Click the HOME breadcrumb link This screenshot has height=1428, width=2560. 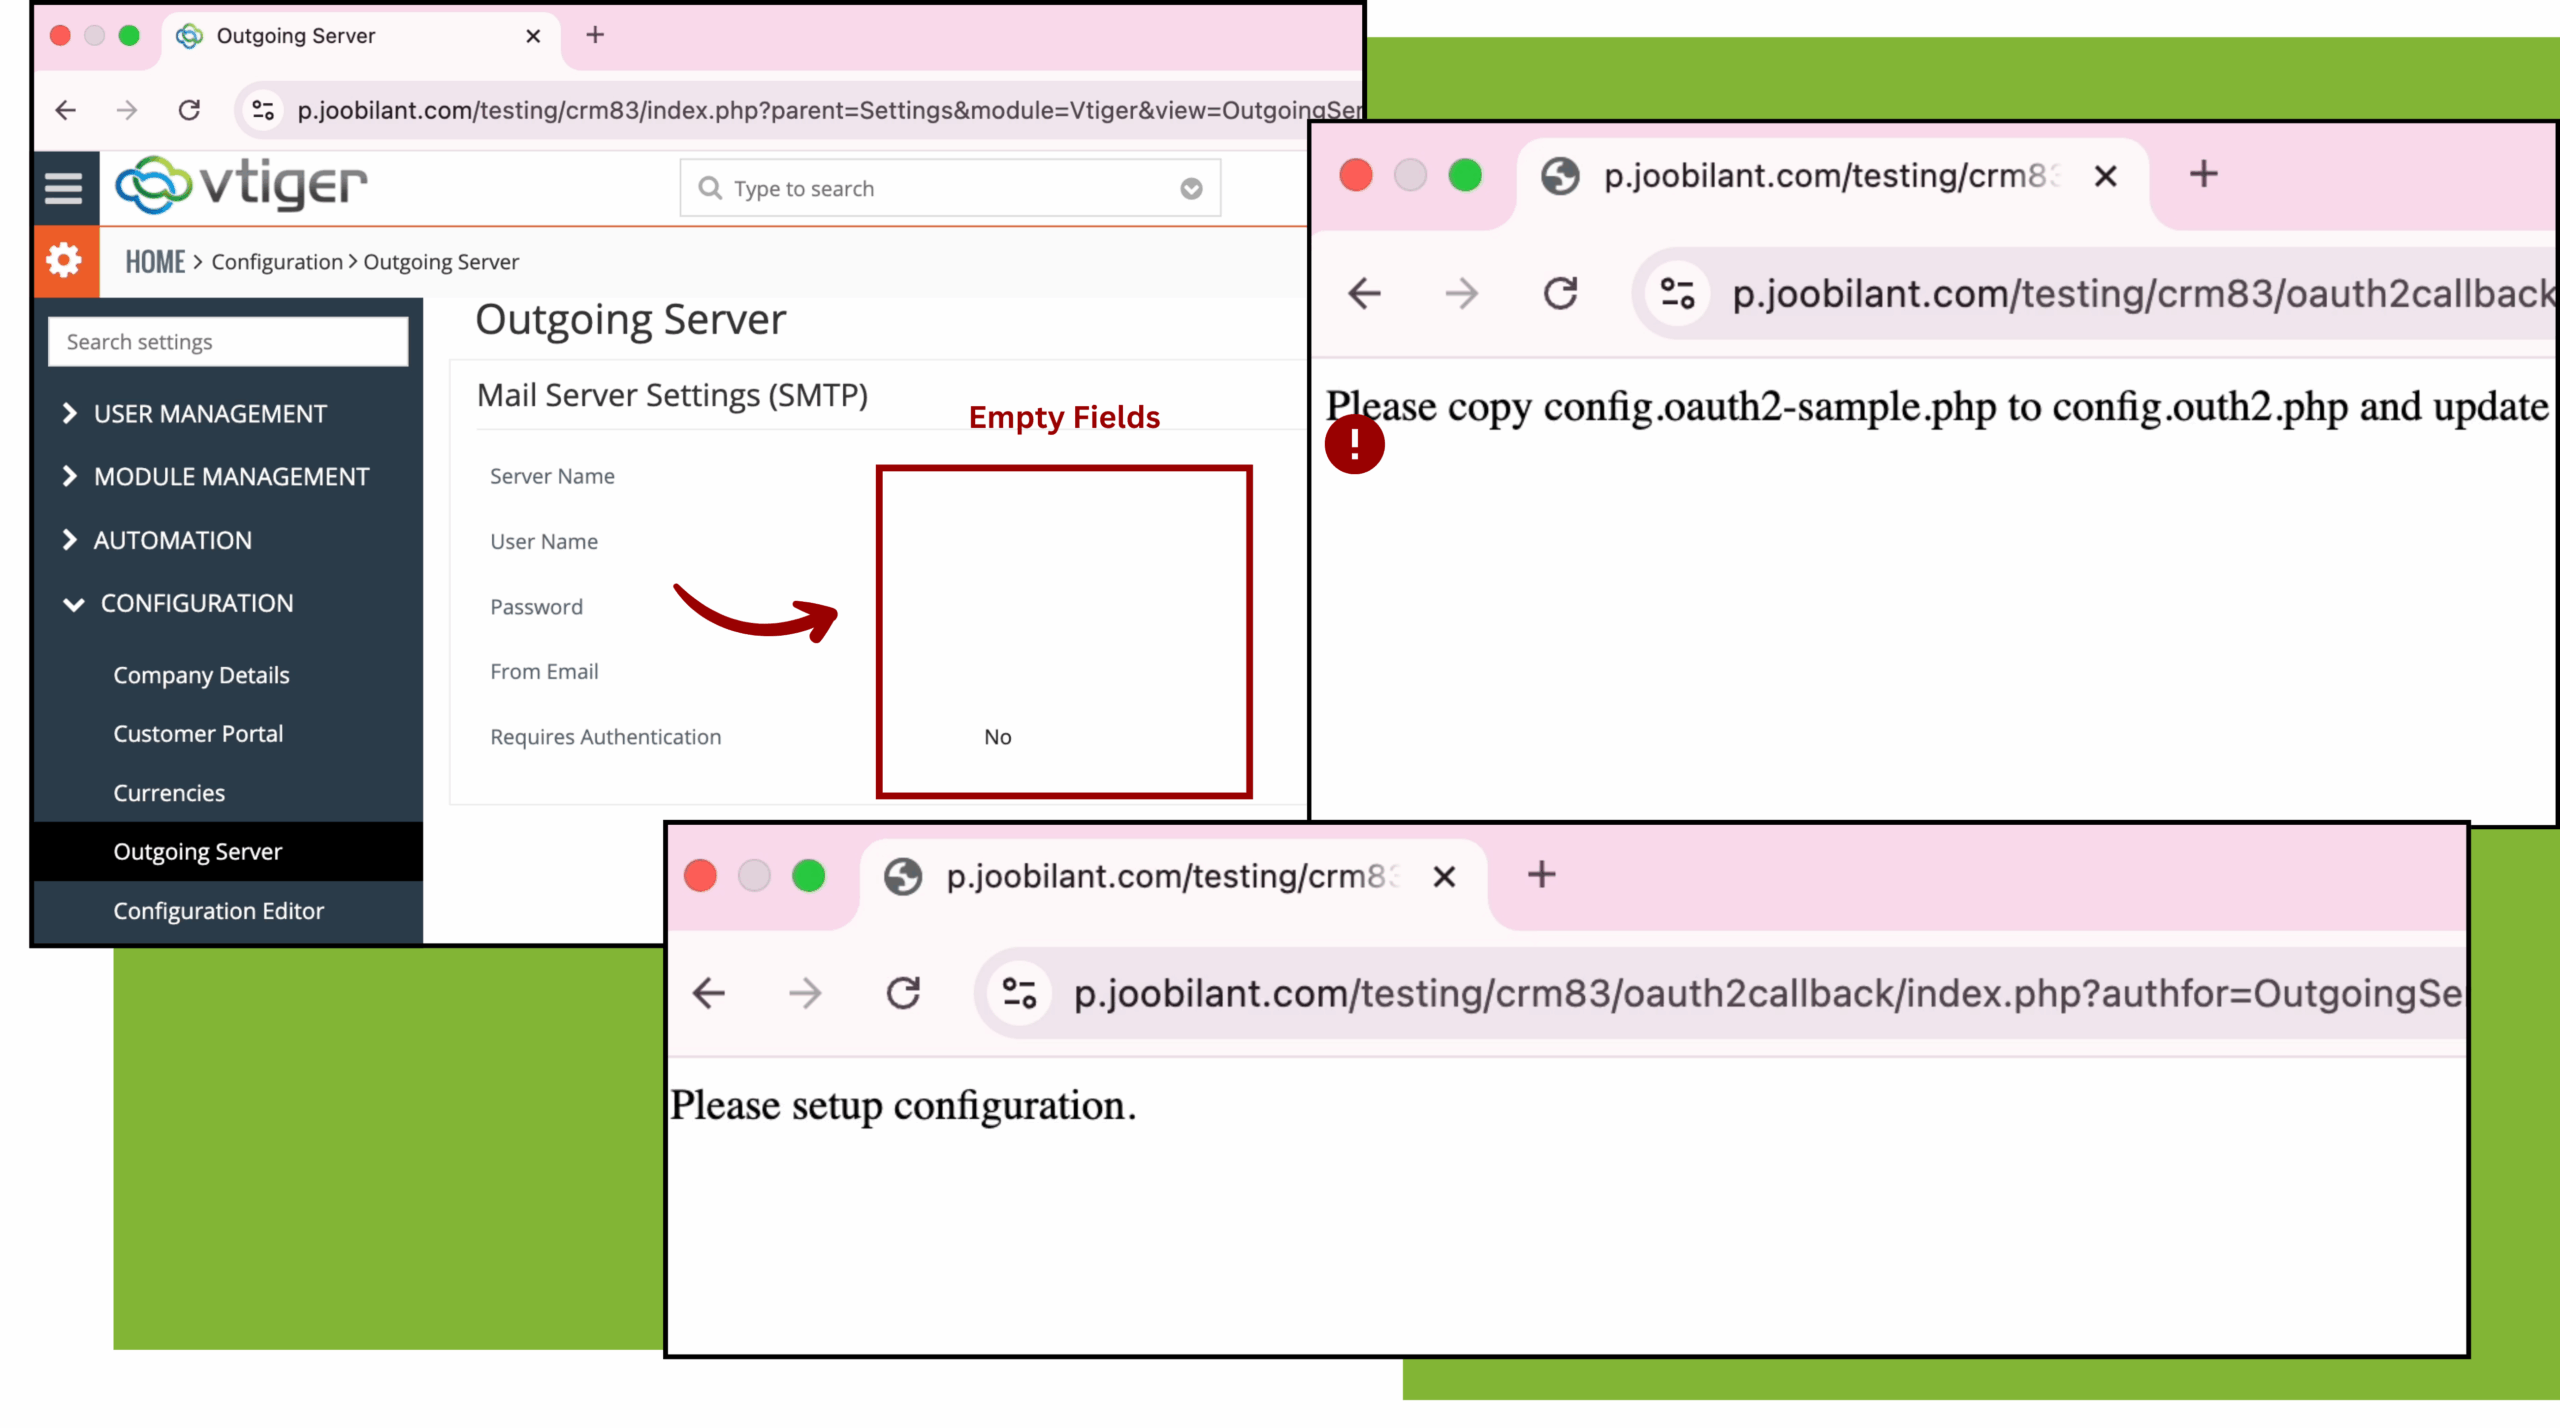click(155, 262)
